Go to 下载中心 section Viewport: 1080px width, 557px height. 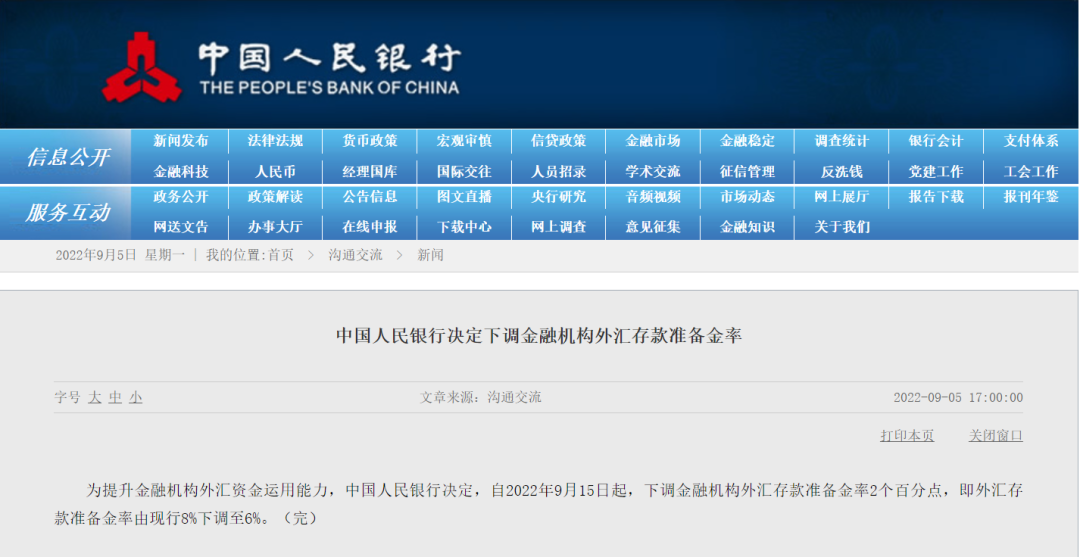point(464,227)
